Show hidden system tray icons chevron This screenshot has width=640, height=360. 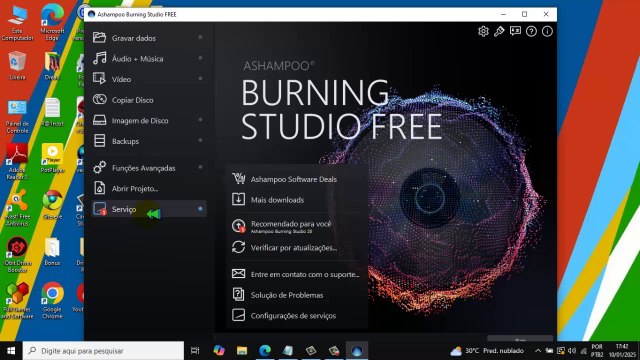(x=538, y=351)
